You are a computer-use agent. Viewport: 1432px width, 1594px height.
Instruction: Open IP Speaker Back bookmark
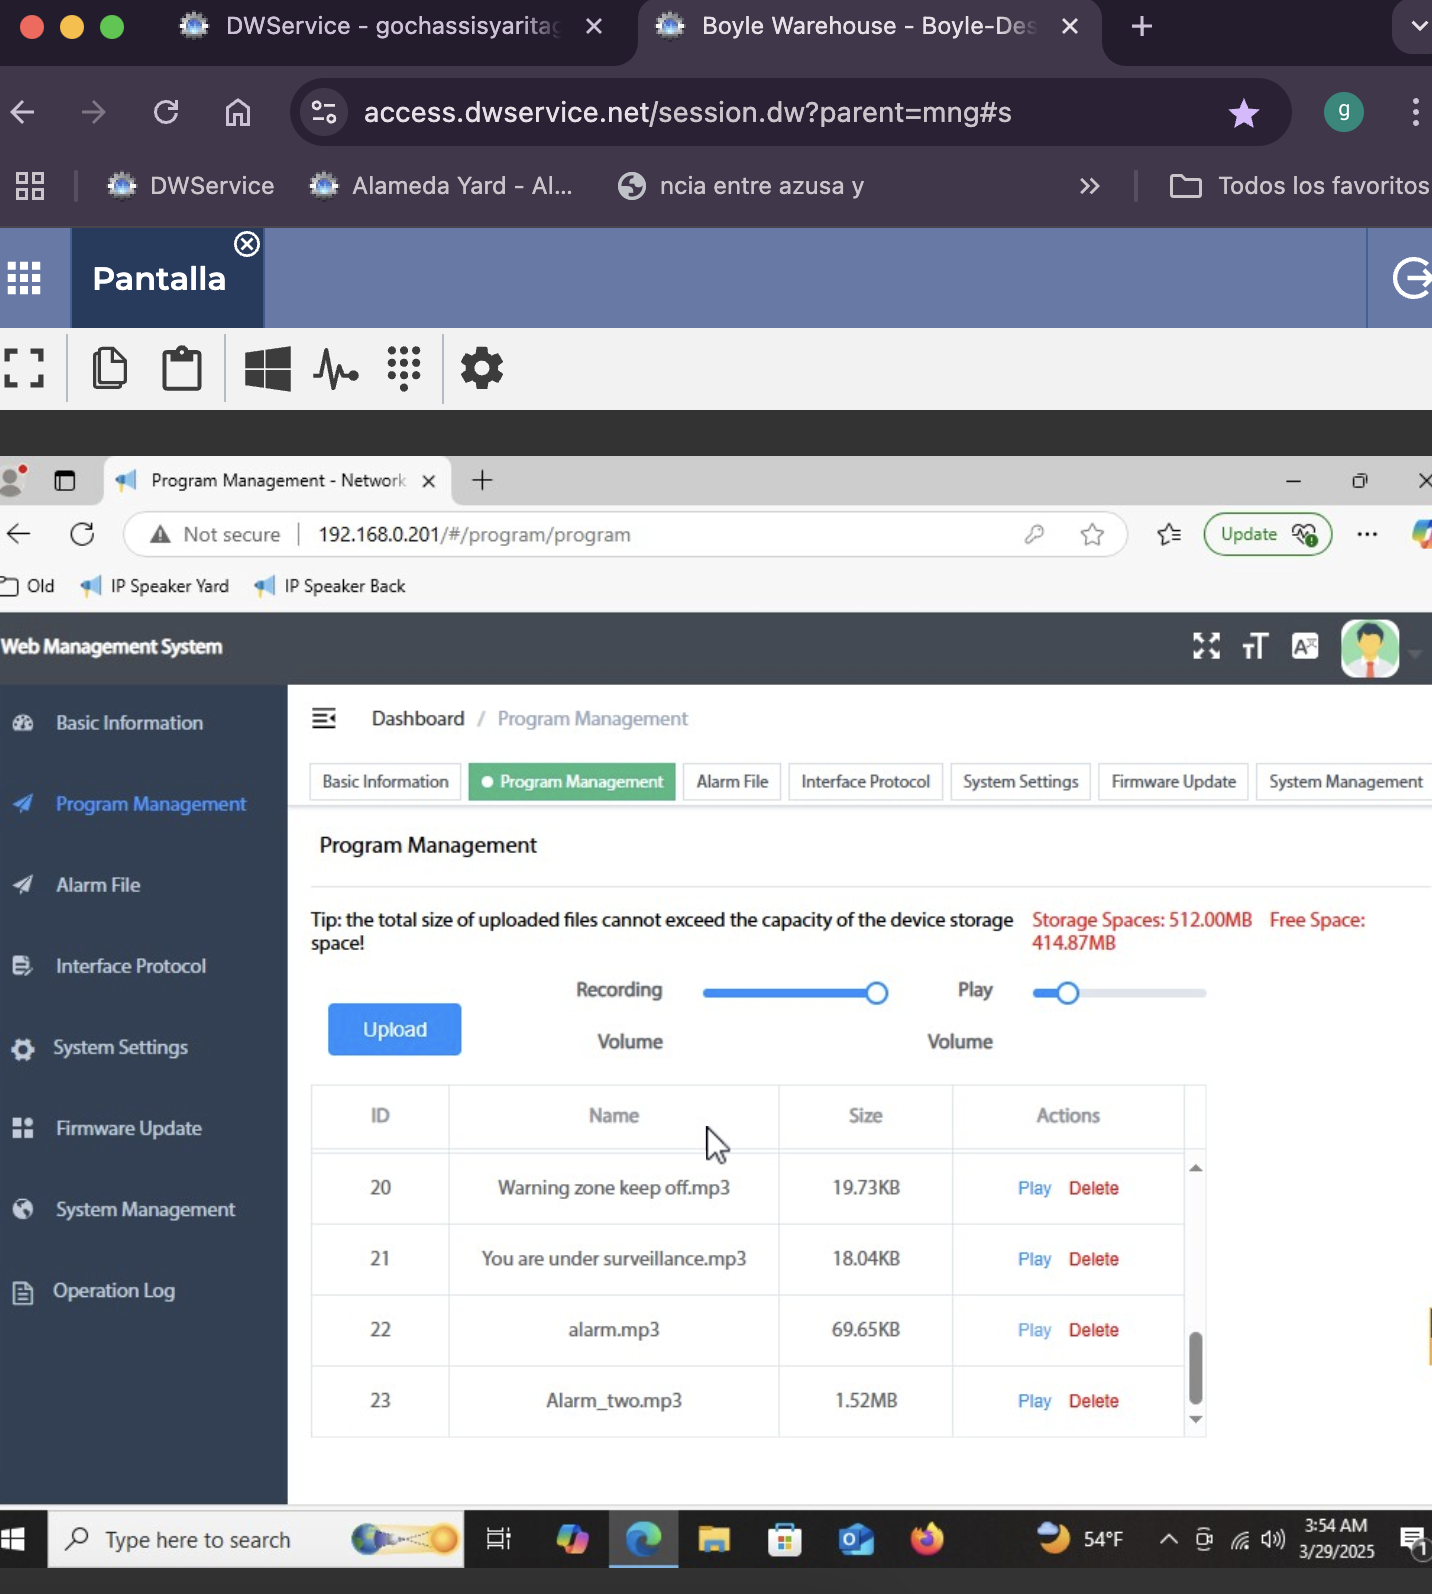330,586
